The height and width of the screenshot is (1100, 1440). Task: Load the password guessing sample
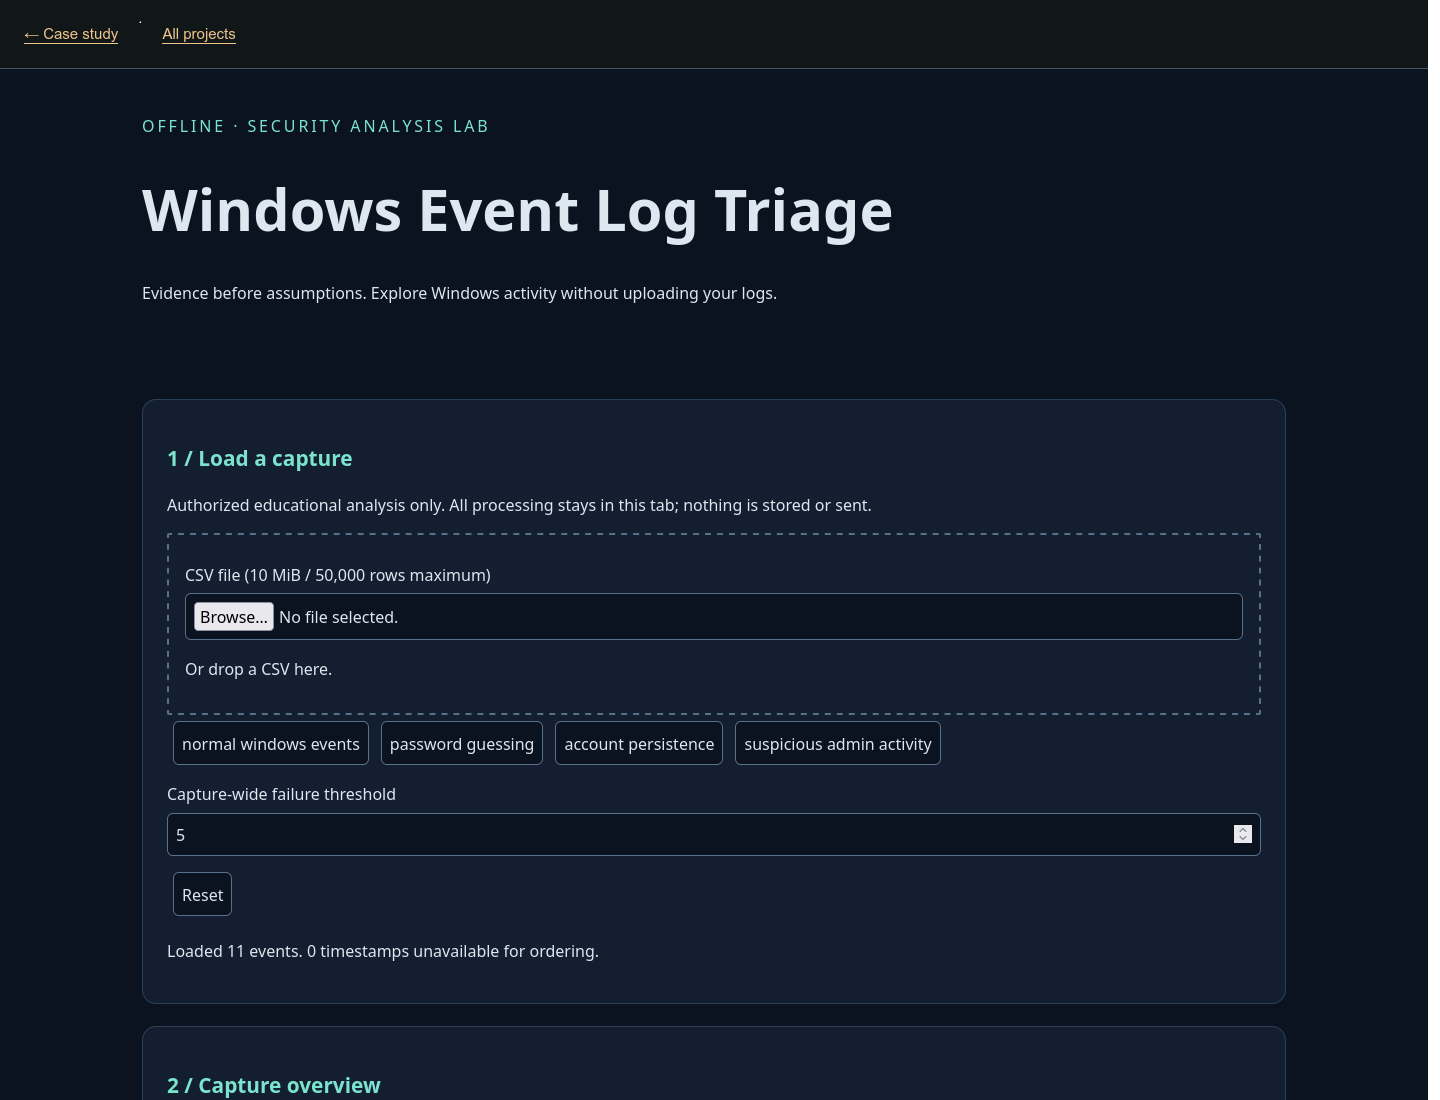pyautogui.click(x=462, y=743)
